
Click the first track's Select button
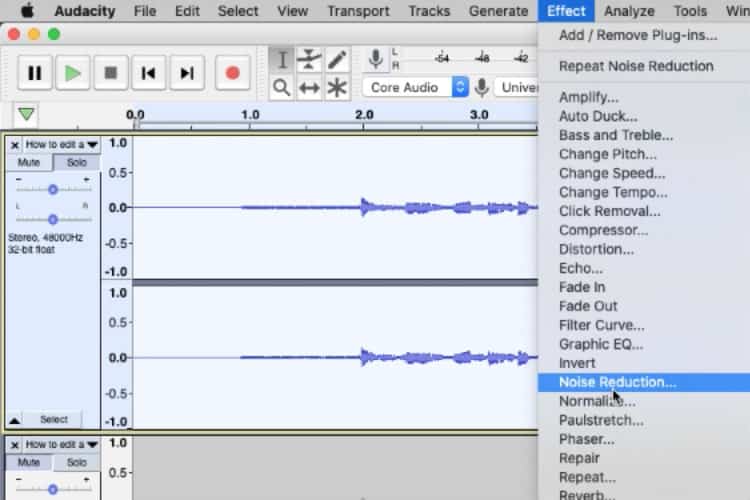(54, 420)
